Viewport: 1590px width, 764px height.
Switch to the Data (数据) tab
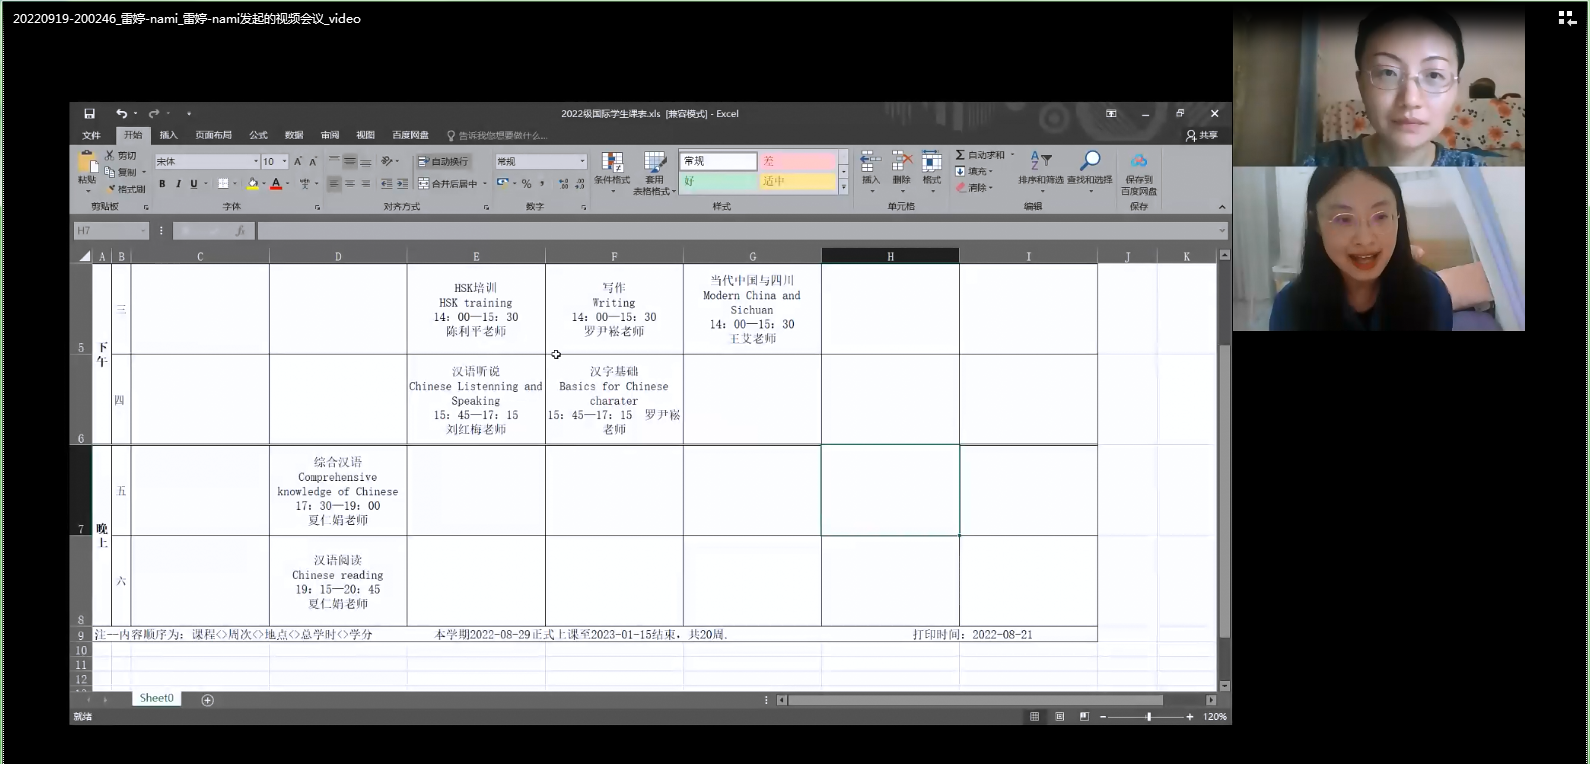[294, 135]
